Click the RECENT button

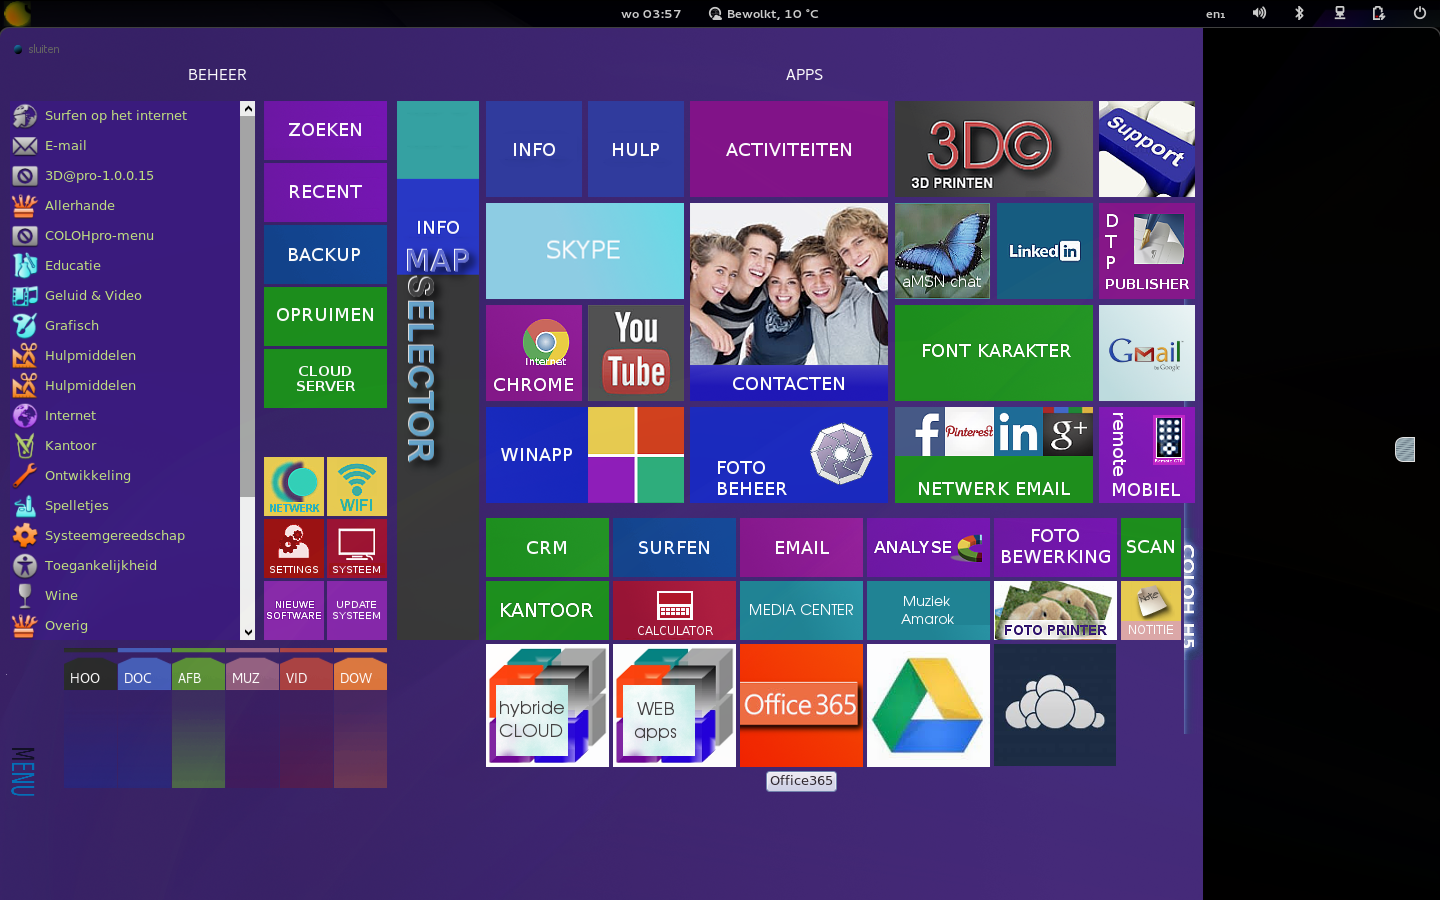click(x=325, y=192)
